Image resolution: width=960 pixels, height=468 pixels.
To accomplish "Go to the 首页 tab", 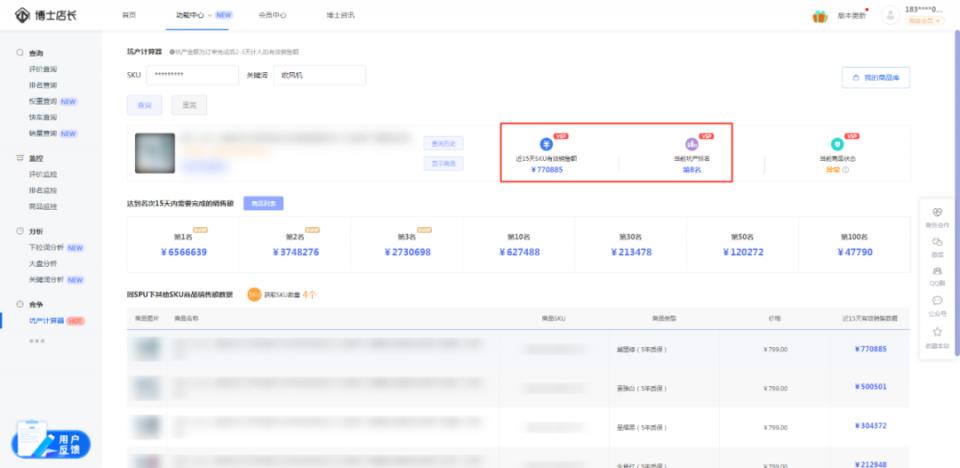I will [129, 15].
